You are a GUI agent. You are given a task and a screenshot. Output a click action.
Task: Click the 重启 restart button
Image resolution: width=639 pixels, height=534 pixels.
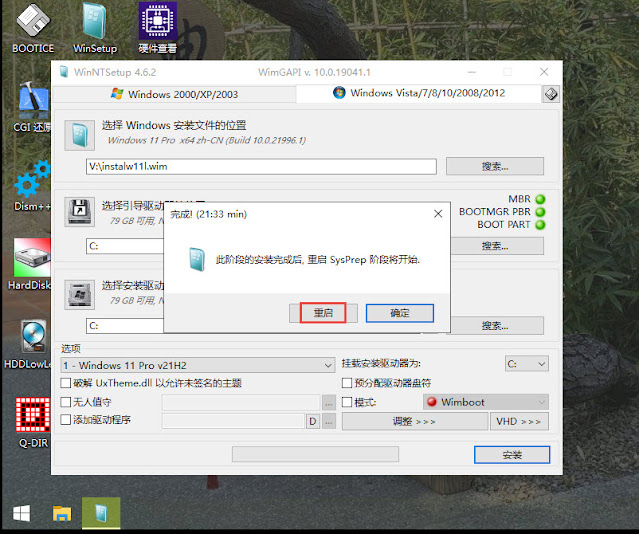(x=323, y=313)
